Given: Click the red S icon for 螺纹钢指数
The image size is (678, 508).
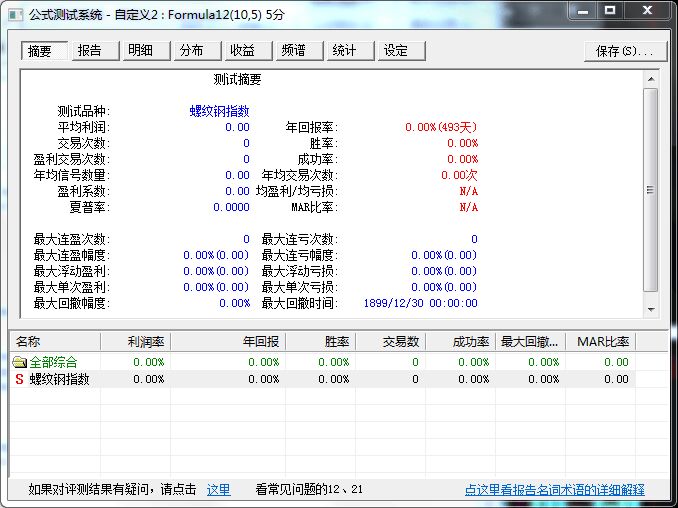Looking at the screenshot, I should (x=19, y=380).
